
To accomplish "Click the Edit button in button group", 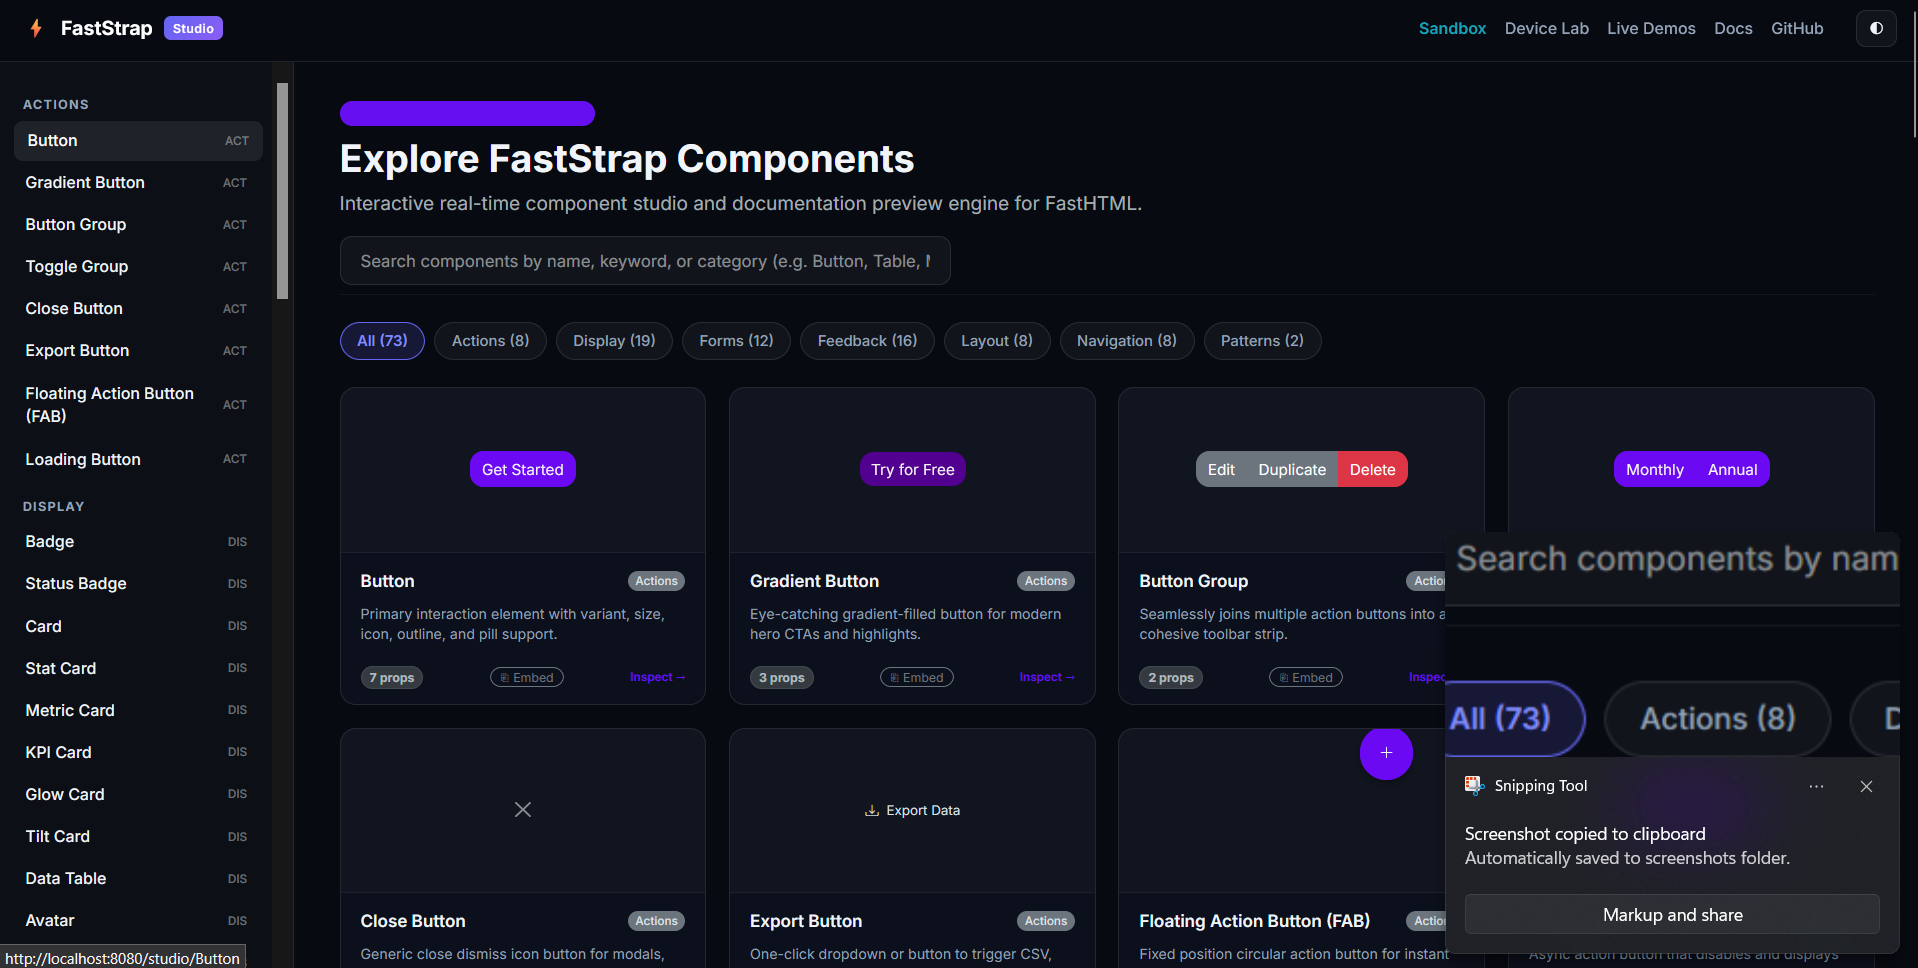I will pyautogui.click(x=1221, y=469).
